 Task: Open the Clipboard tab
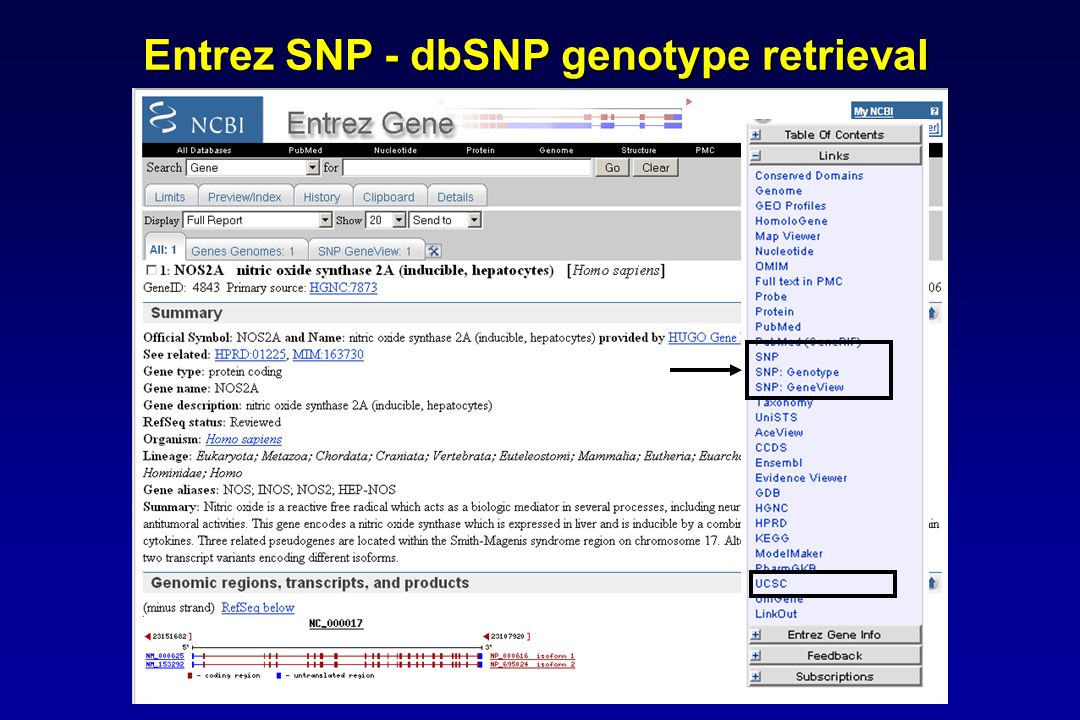388,197
